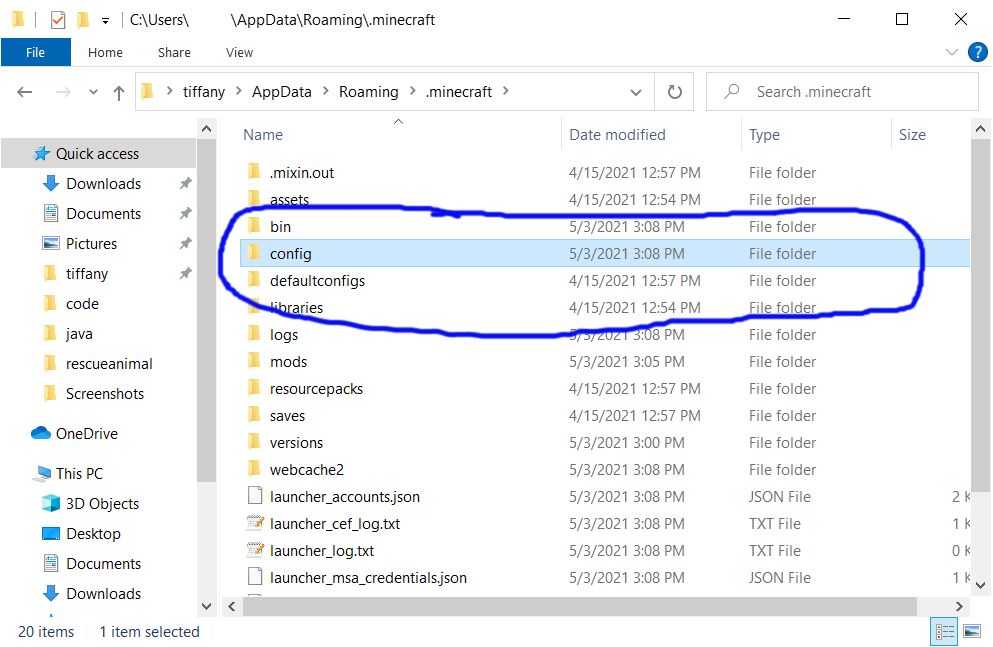Viewport: 993px width, 647px height.
Task: Open the Customize Quick Access Toolbar dropdown
Action: pos(105,21)
